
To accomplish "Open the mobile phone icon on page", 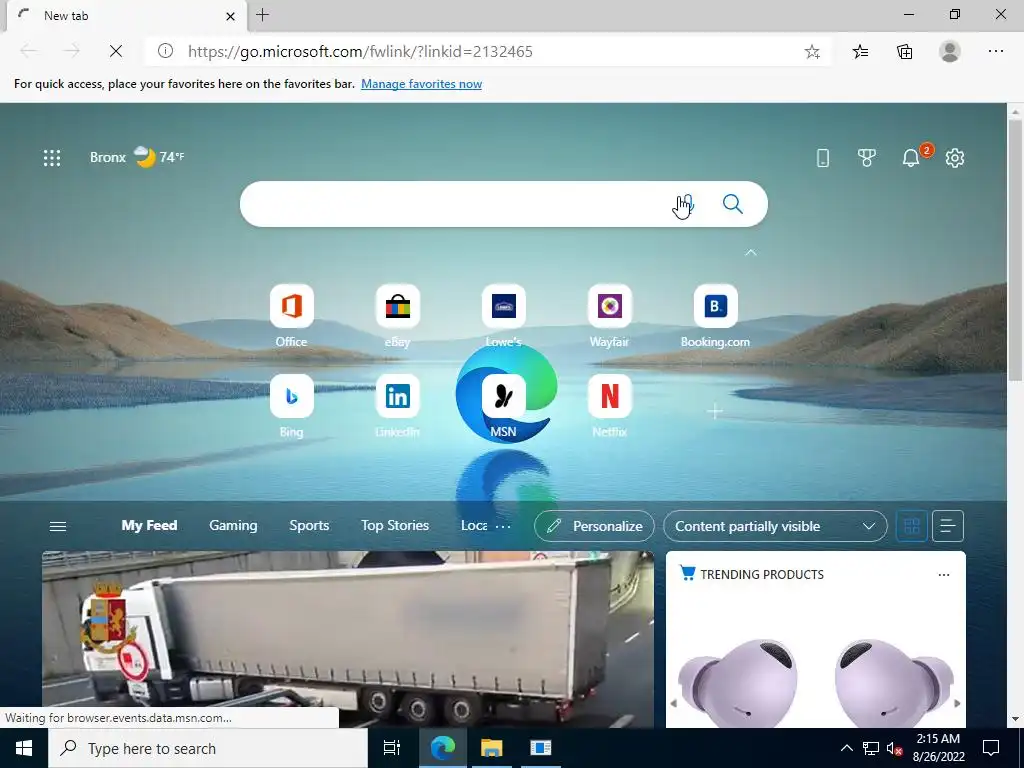I will click(x=823, y=158).
